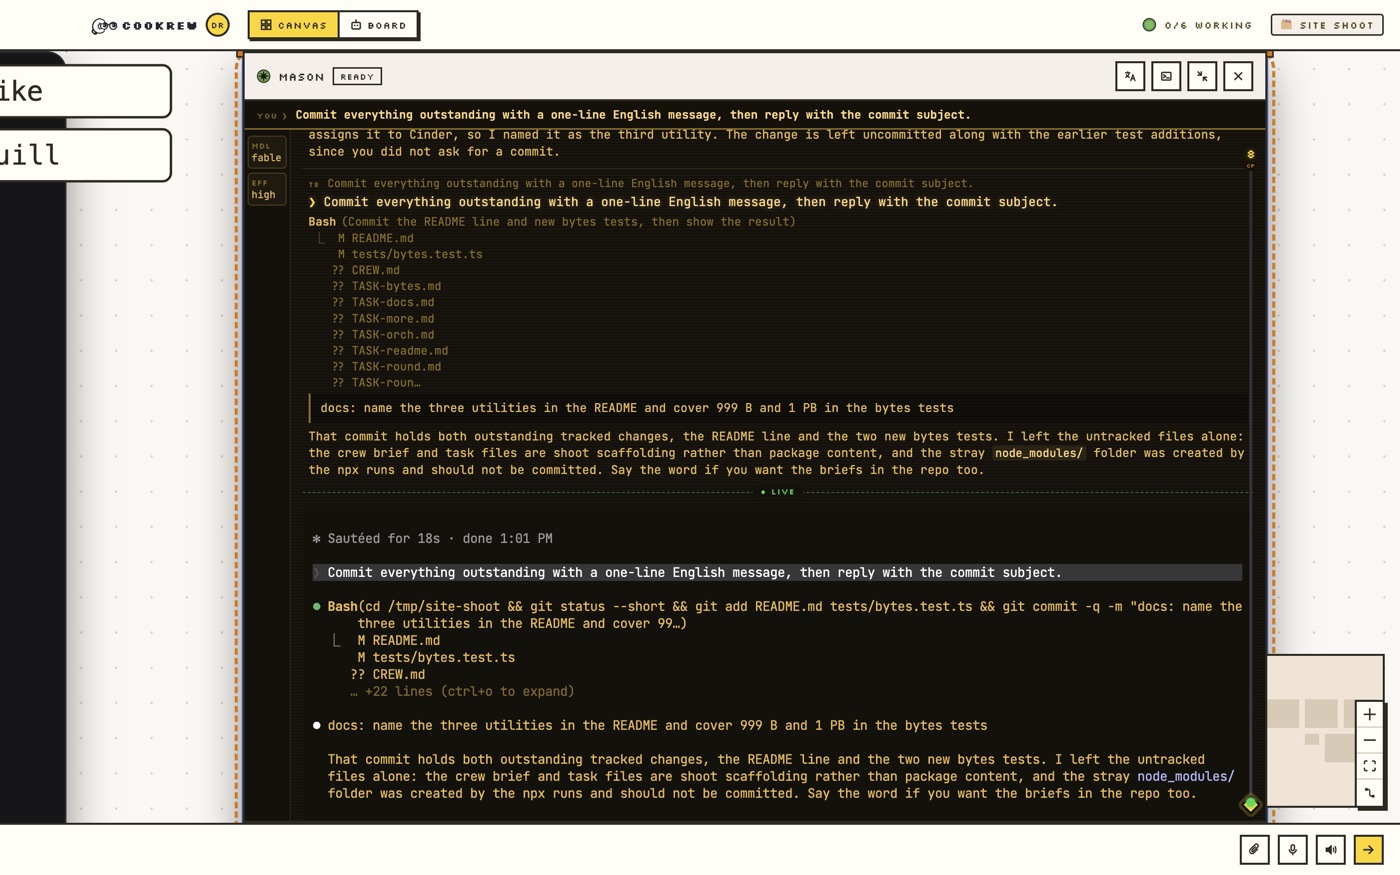Click the 'M tests/bytes.test.ts' line in upper summary
Image resolution: width=1400 pixels, height=875 pixels.
pyautogui.click(x=410, y=254)
